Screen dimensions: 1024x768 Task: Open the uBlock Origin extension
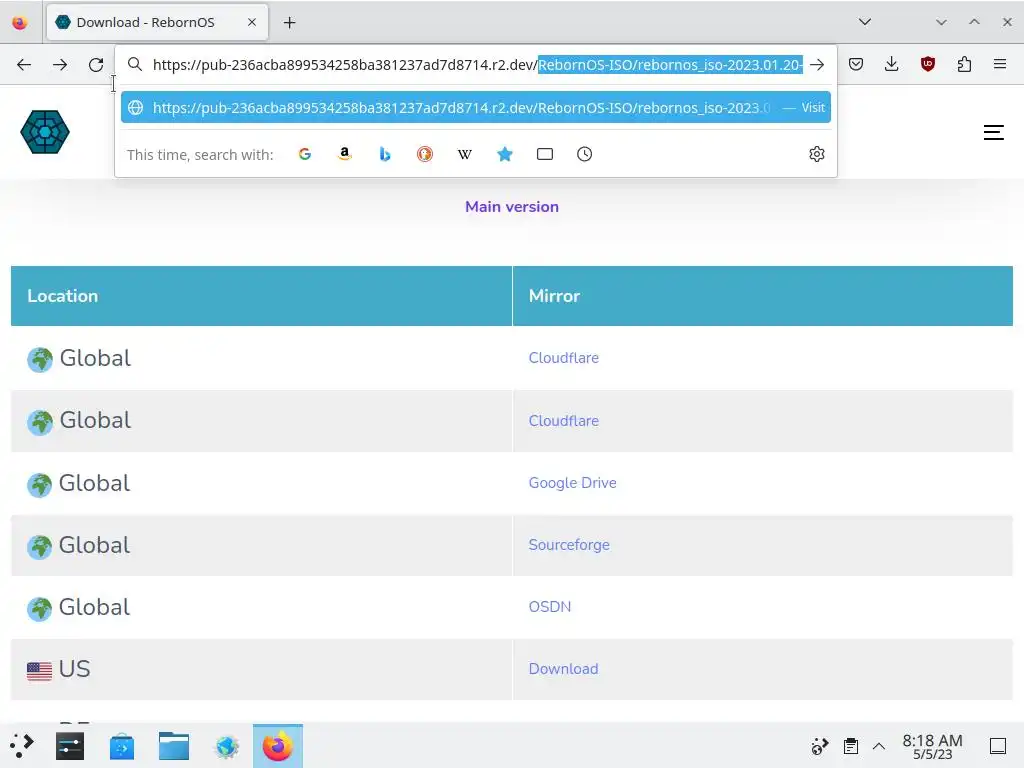tap(928, 64)
